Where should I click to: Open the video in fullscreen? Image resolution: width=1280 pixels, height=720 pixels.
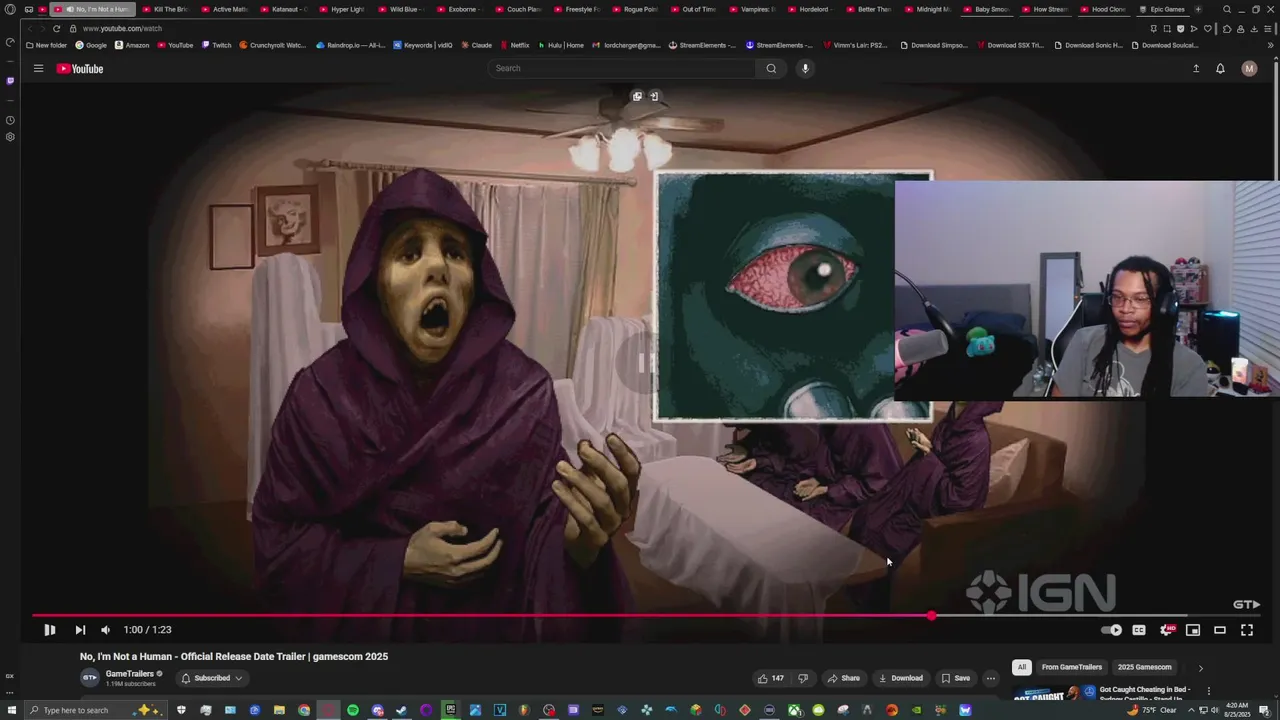(1247, 630)
